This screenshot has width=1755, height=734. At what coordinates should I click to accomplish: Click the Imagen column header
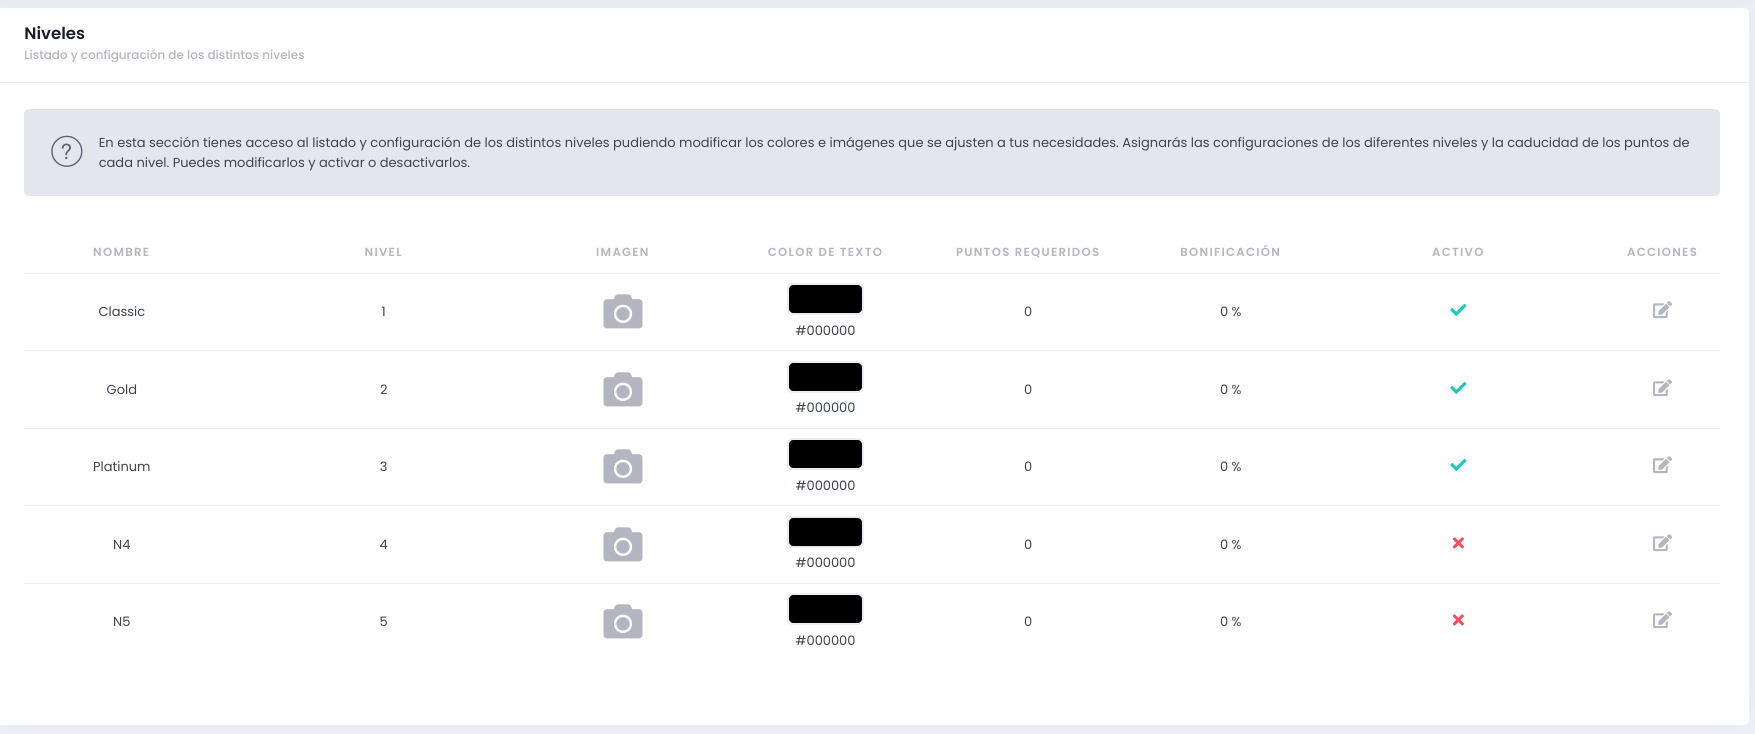pyautogui.click(x=622, y=252)
